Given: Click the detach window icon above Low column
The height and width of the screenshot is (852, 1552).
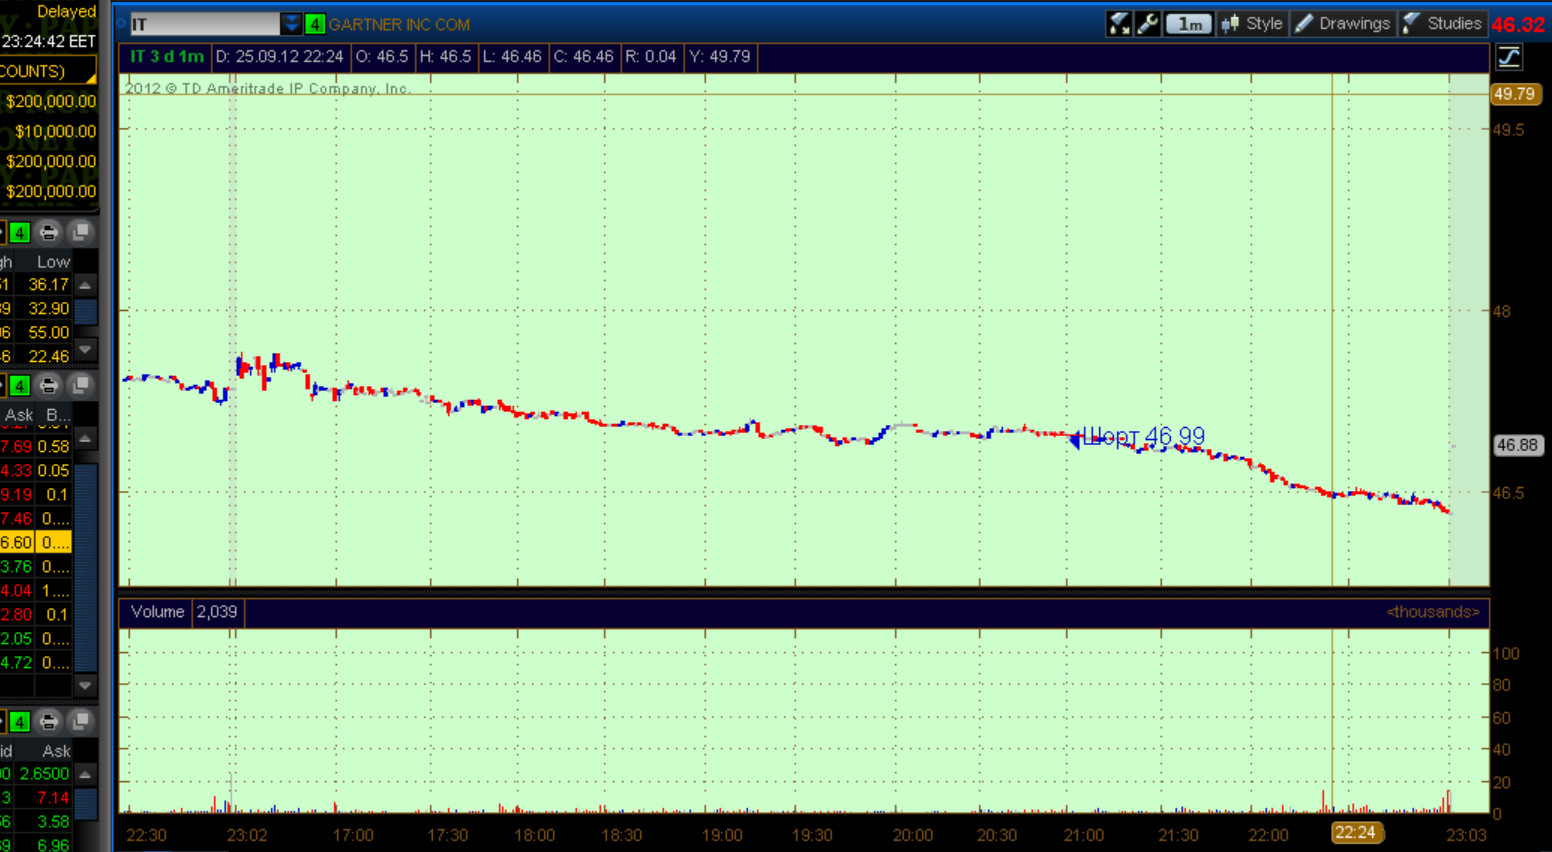Looking at the screenshot, I should [80, 233].
